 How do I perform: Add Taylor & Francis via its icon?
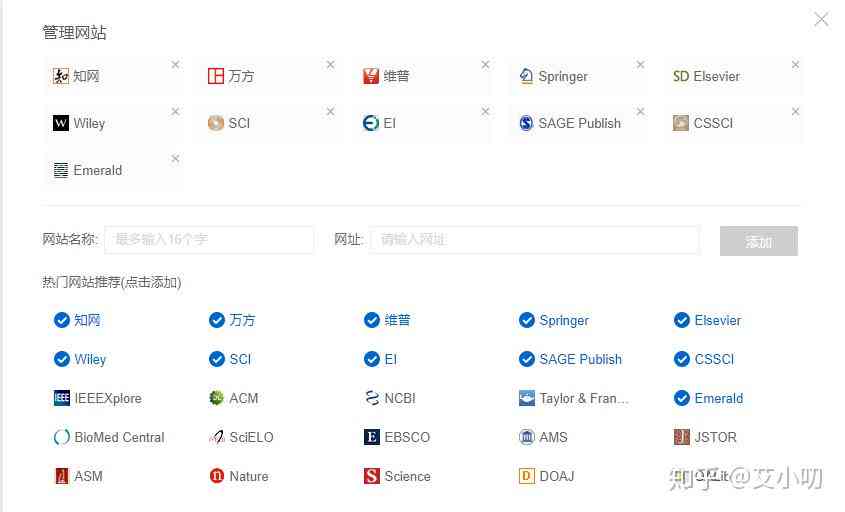[x=527, y=398]
